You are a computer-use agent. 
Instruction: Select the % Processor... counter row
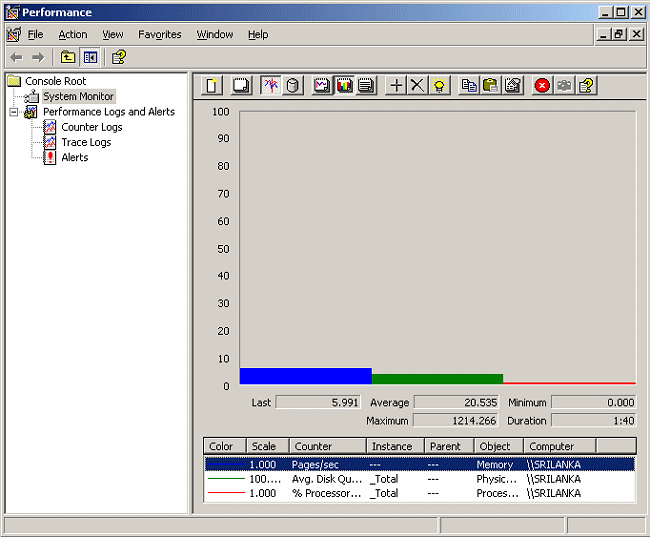tap(420, 493)
